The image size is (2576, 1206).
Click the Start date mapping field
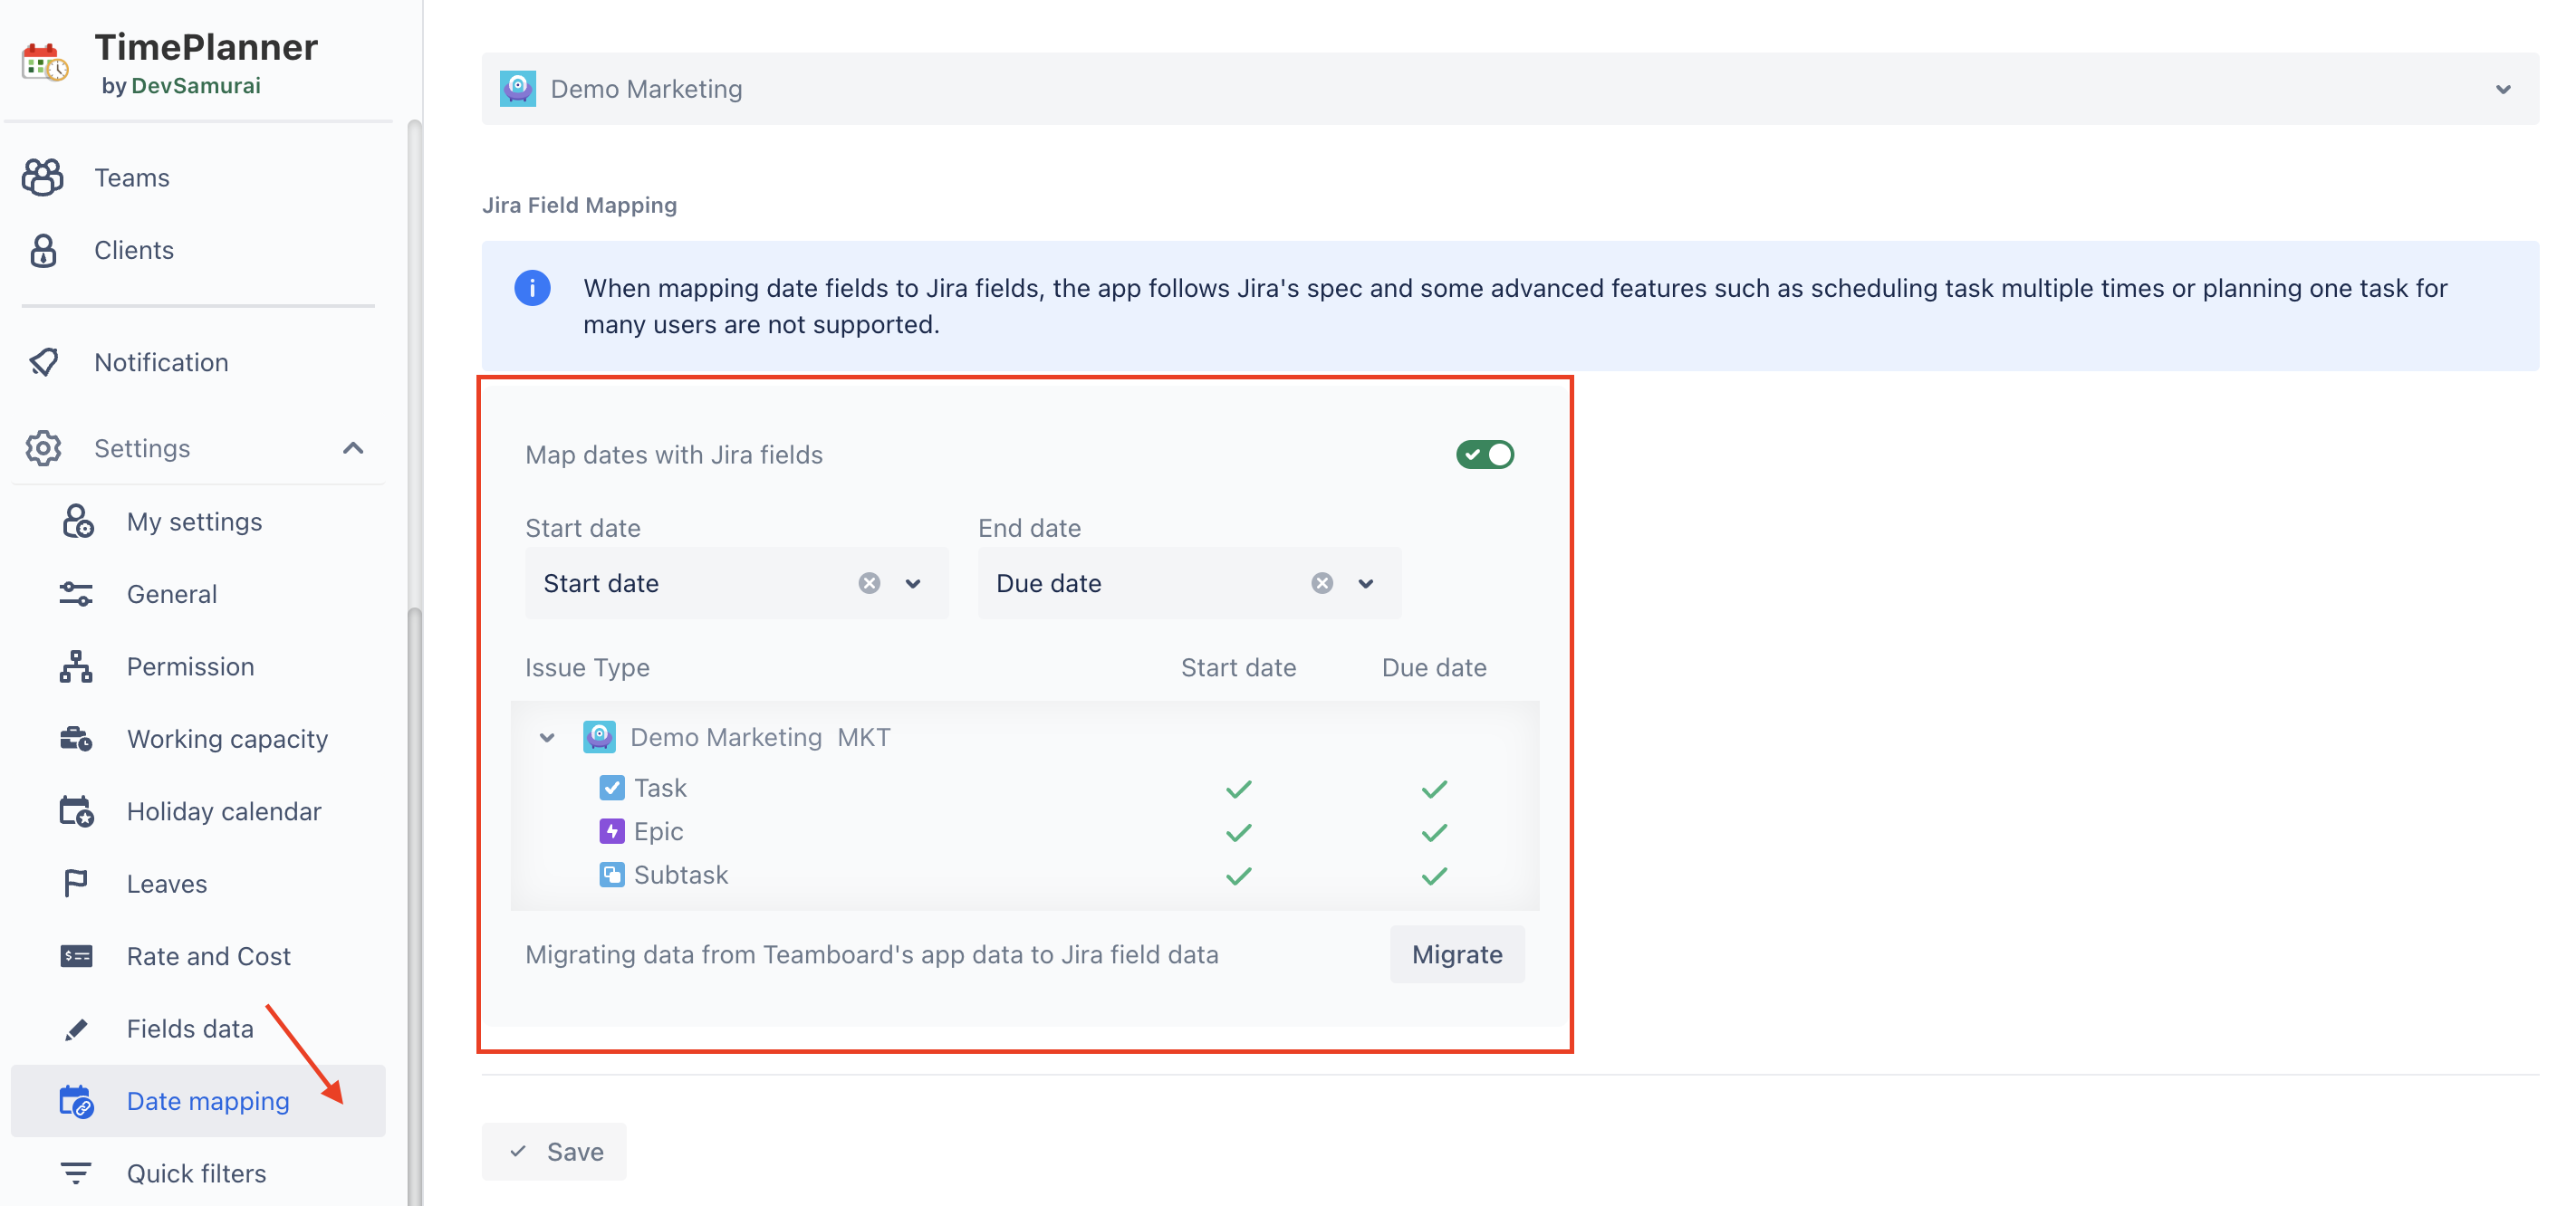pos(736,583)
